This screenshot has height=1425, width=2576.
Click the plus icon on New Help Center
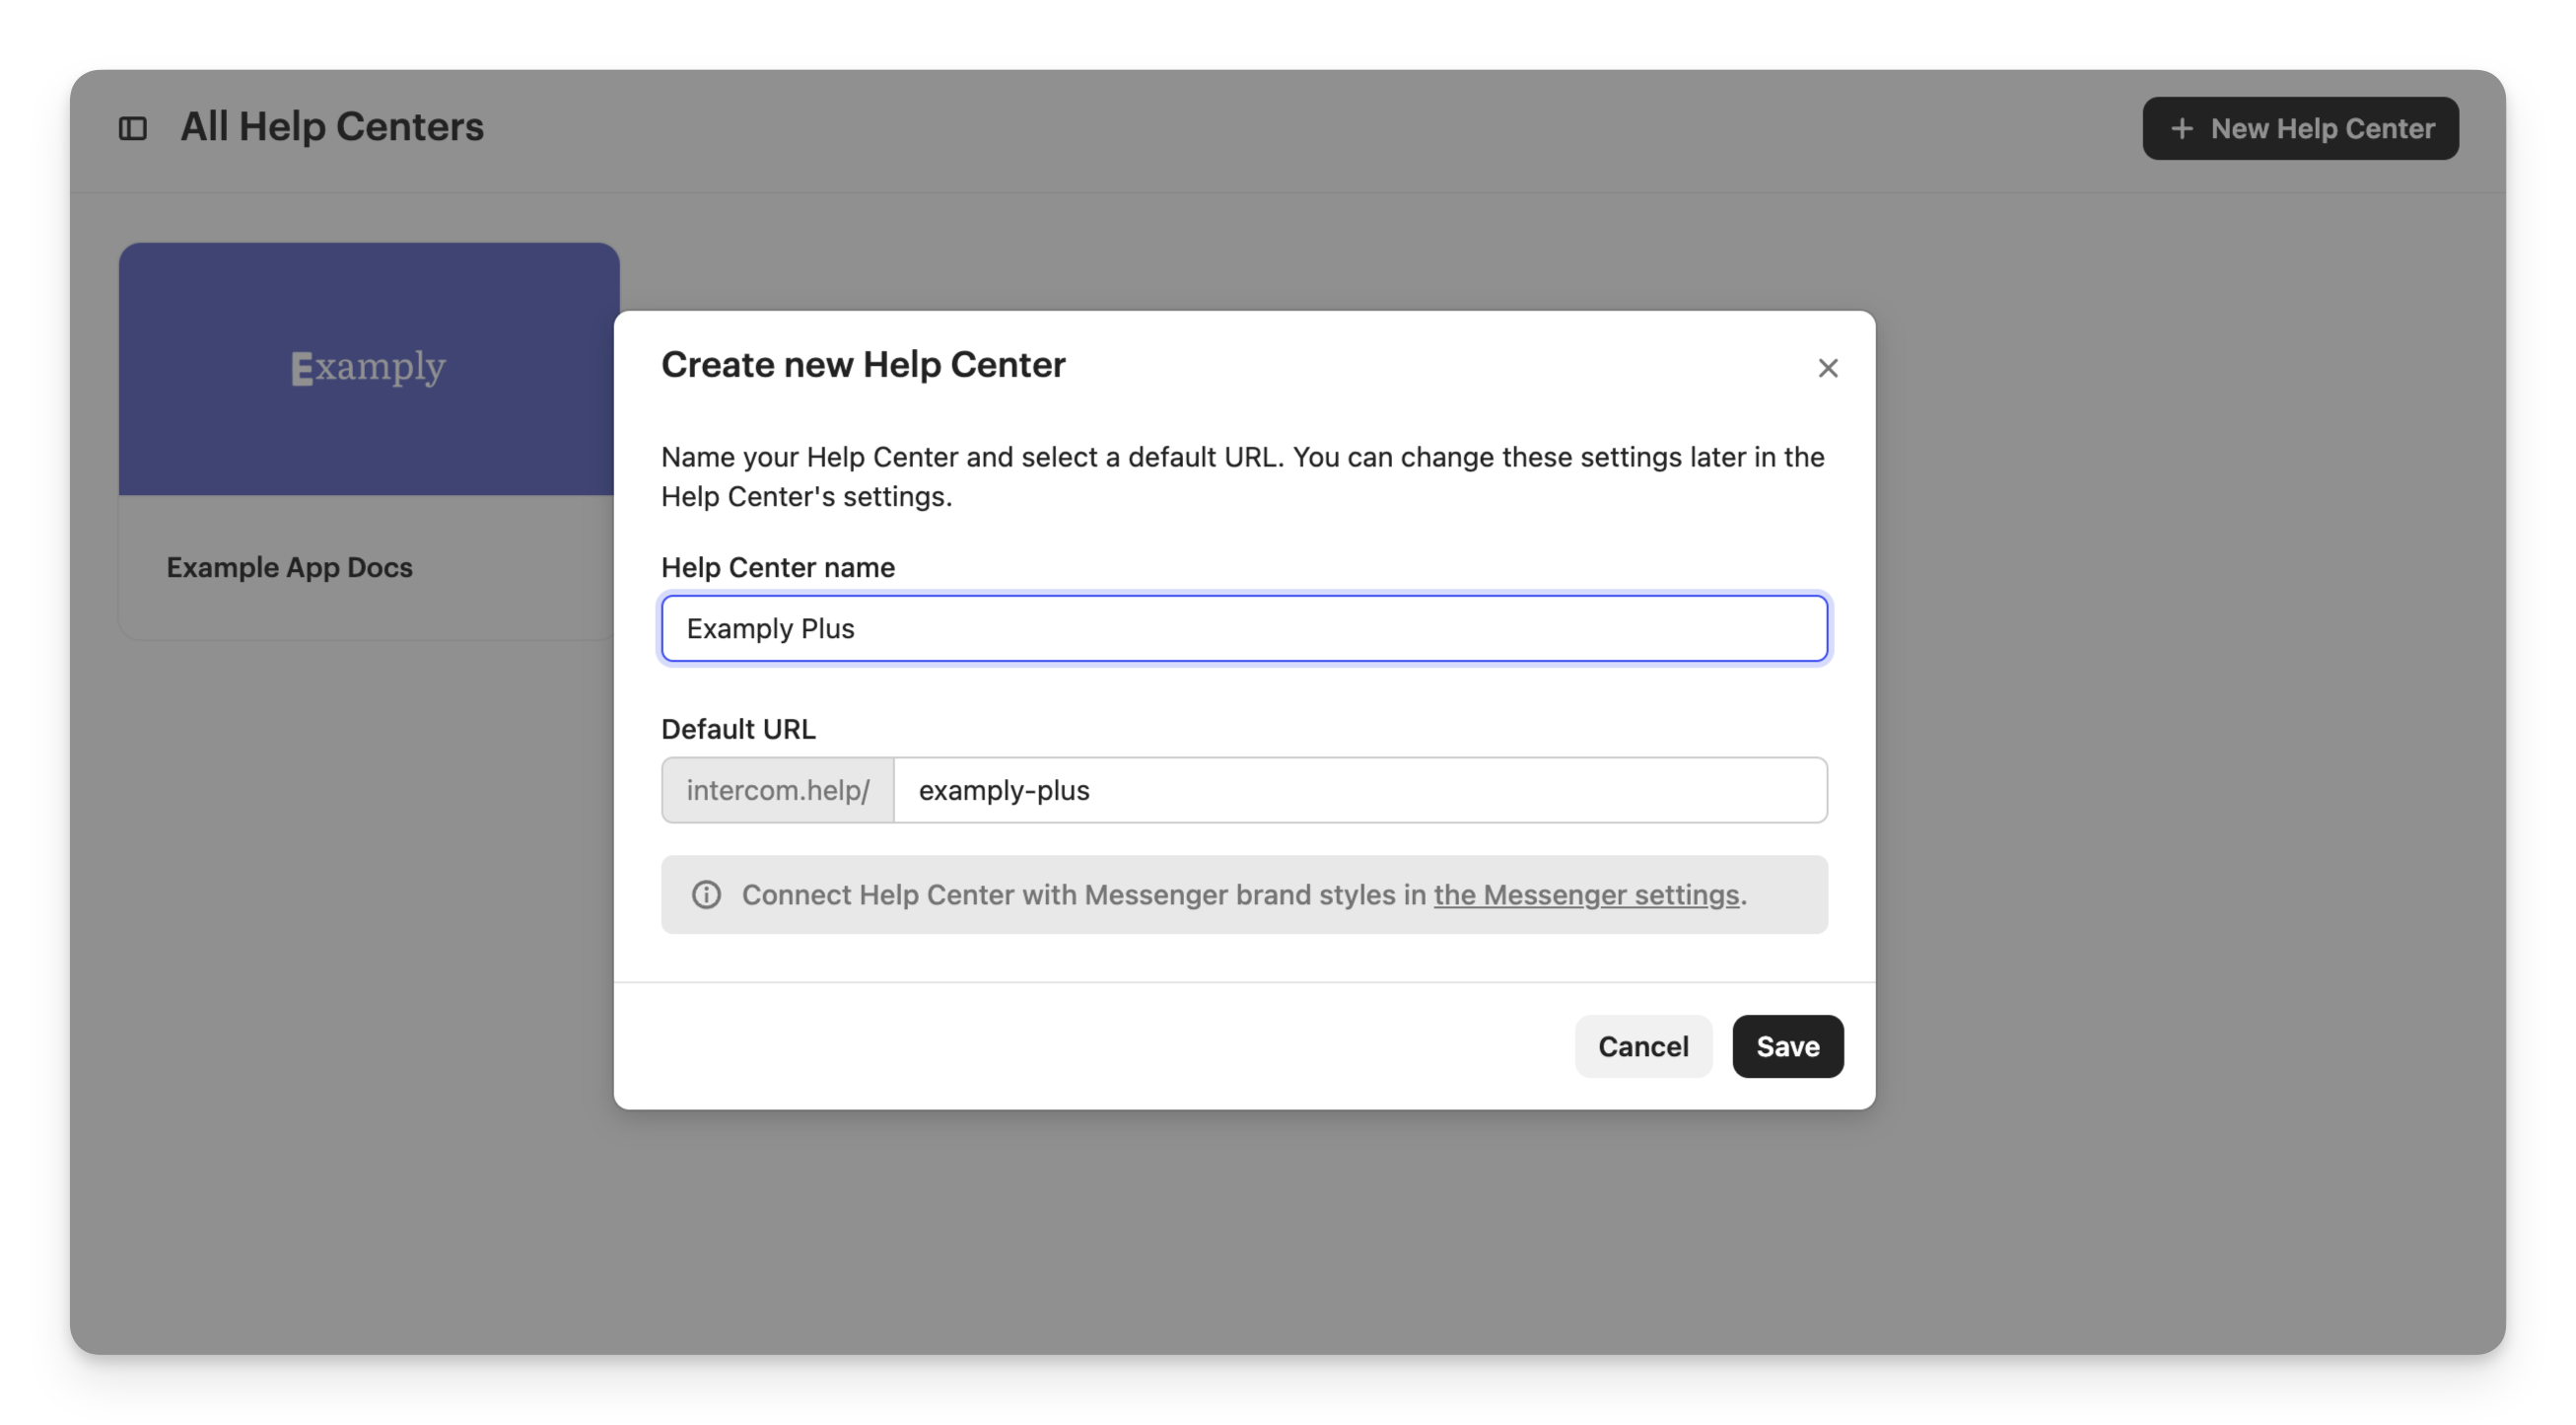(x=2182, y=129)
